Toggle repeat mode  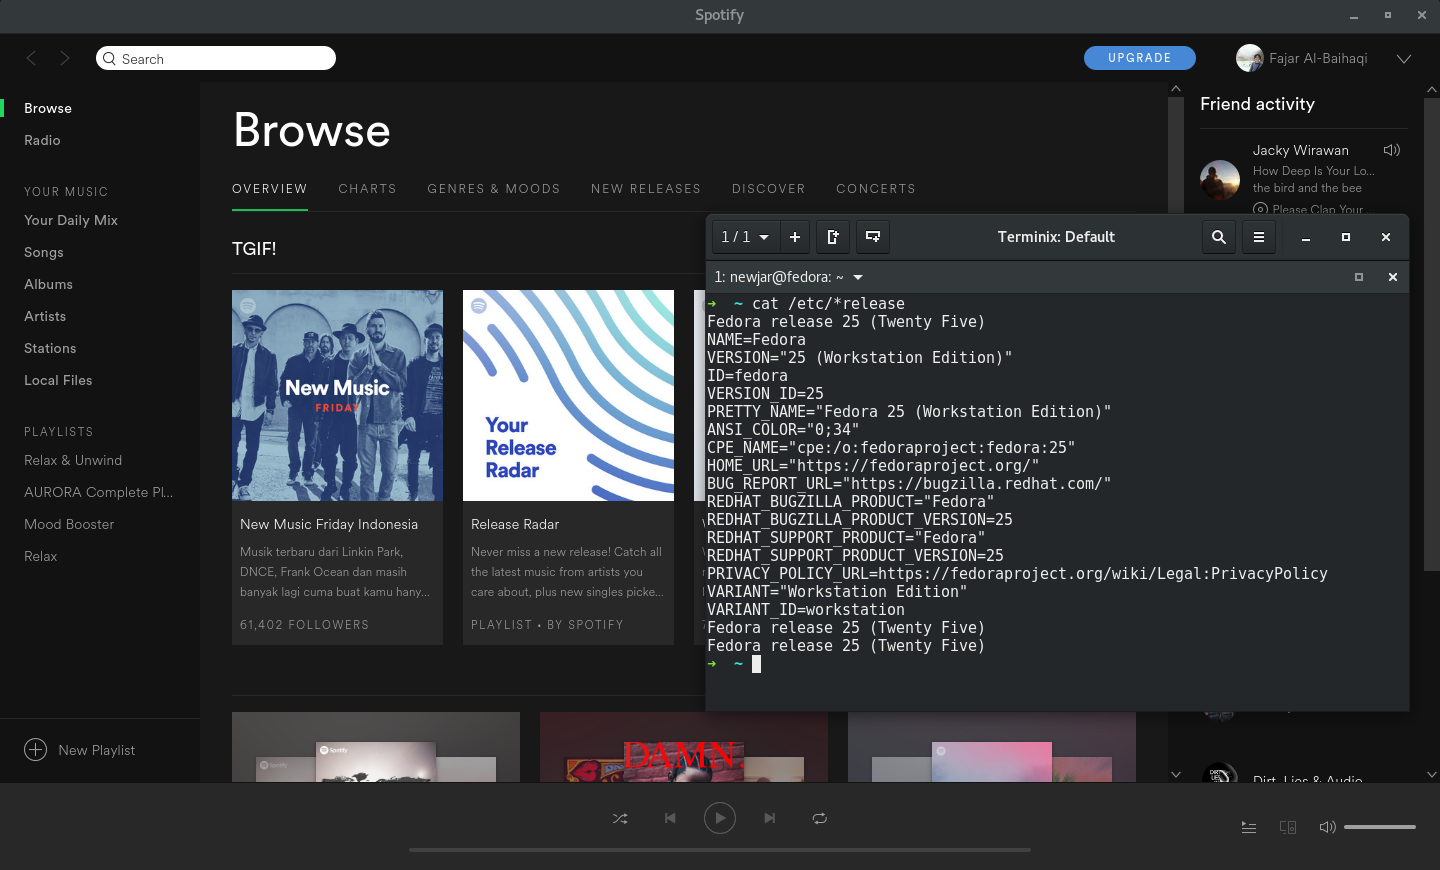point(820,818)
